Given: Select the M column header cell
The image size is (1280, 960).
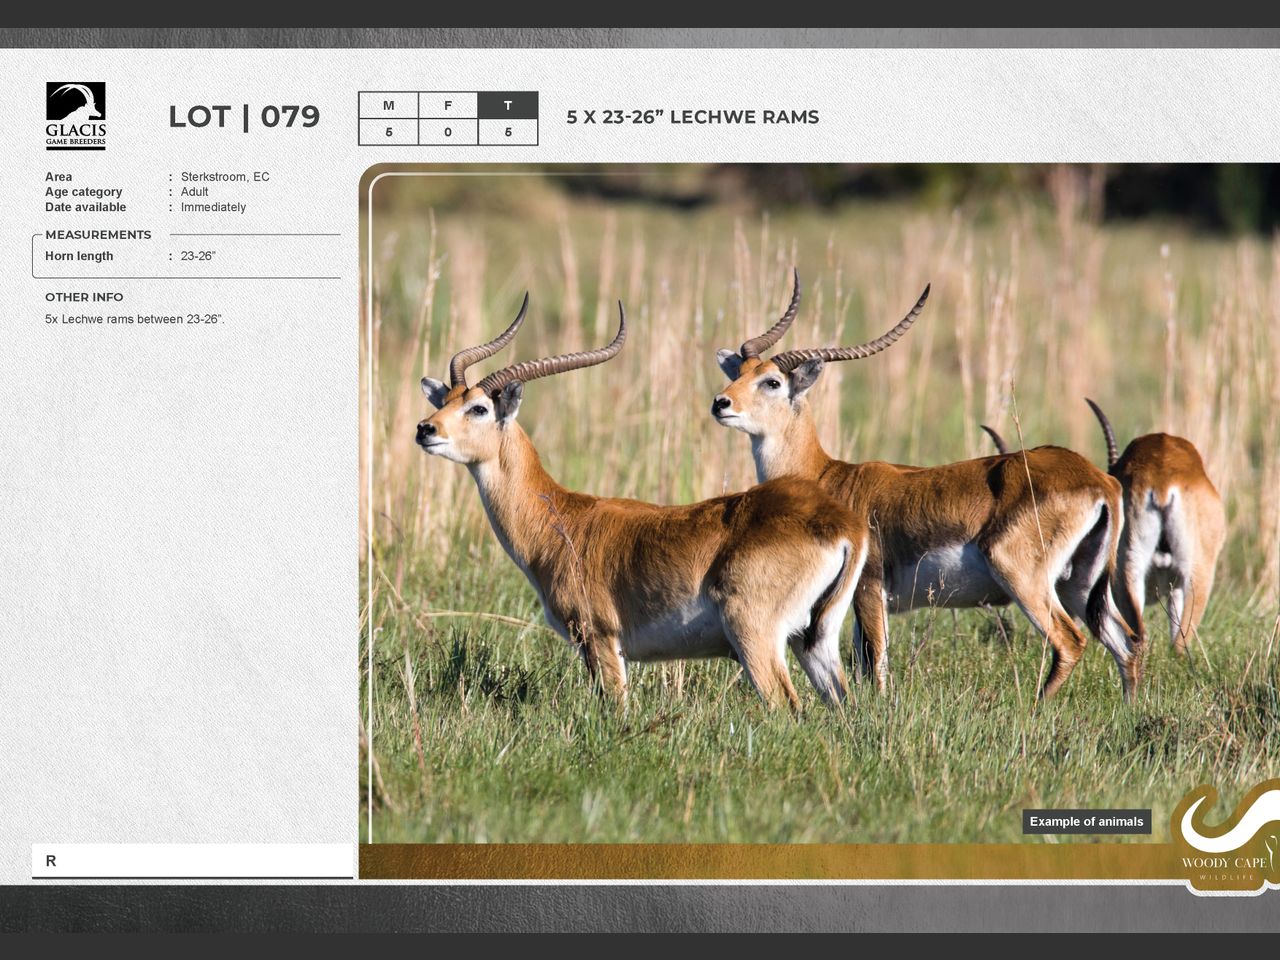Looking at the screenshot, I should [388, 105].
